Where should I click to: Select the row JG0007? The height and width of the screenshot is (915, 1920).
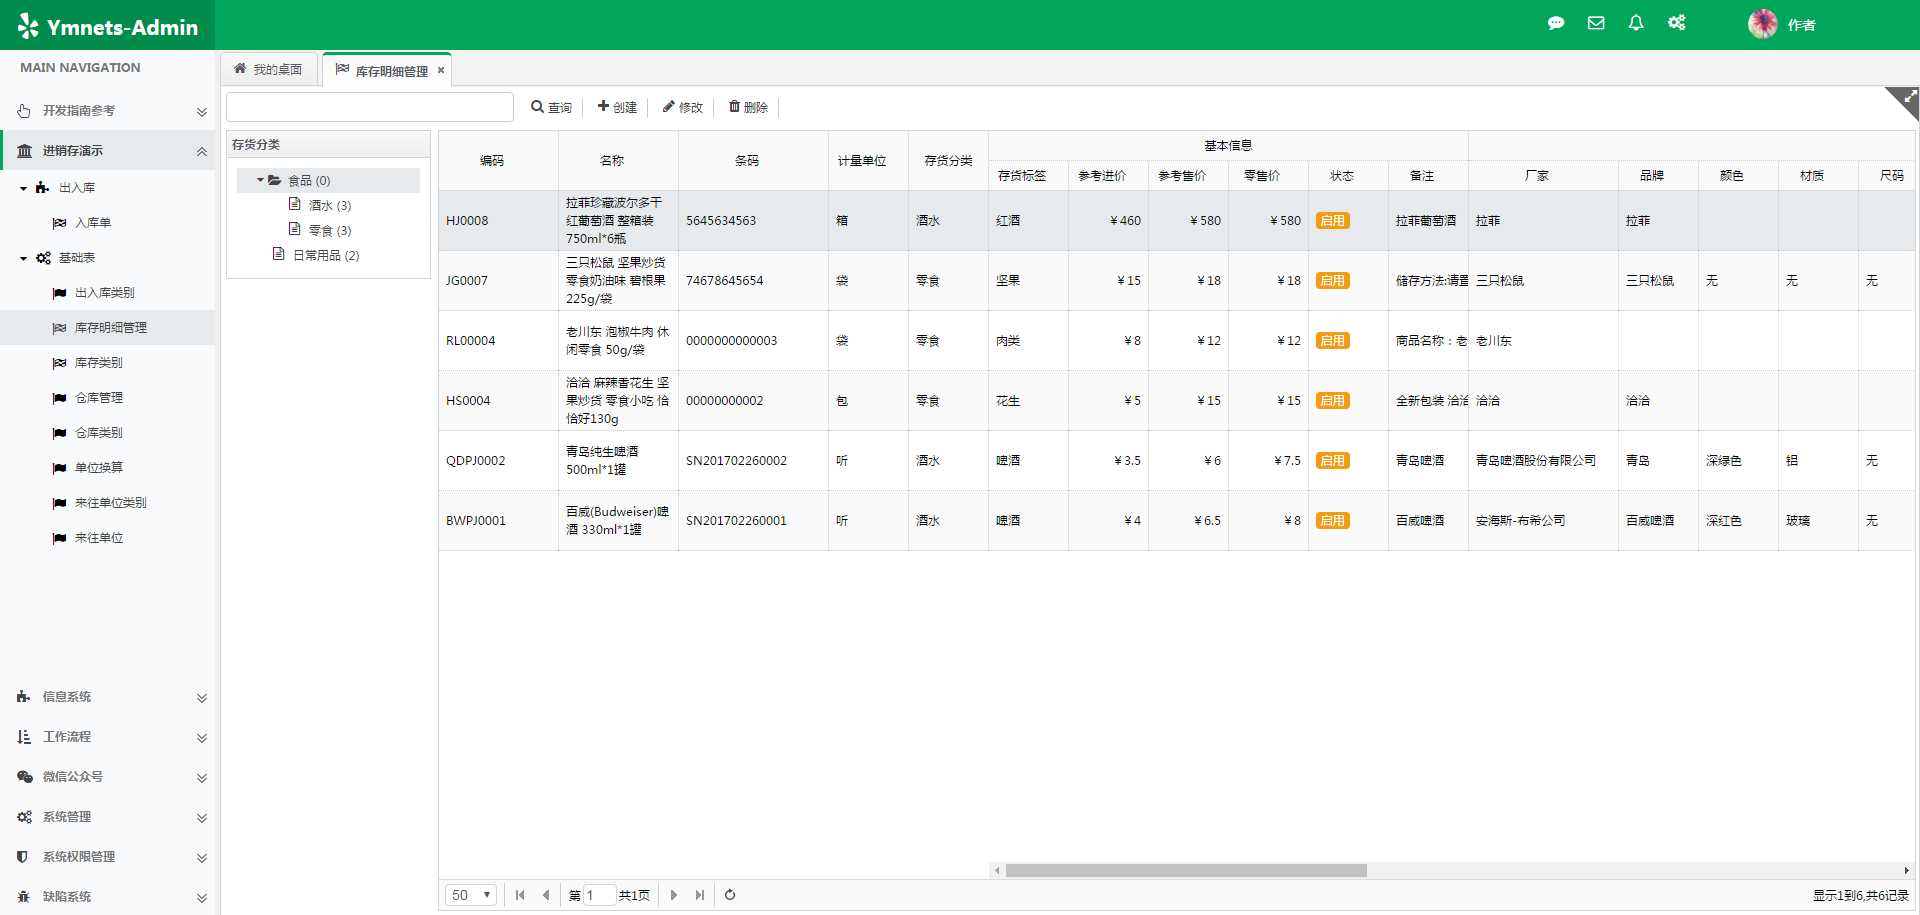[1177, 281]
